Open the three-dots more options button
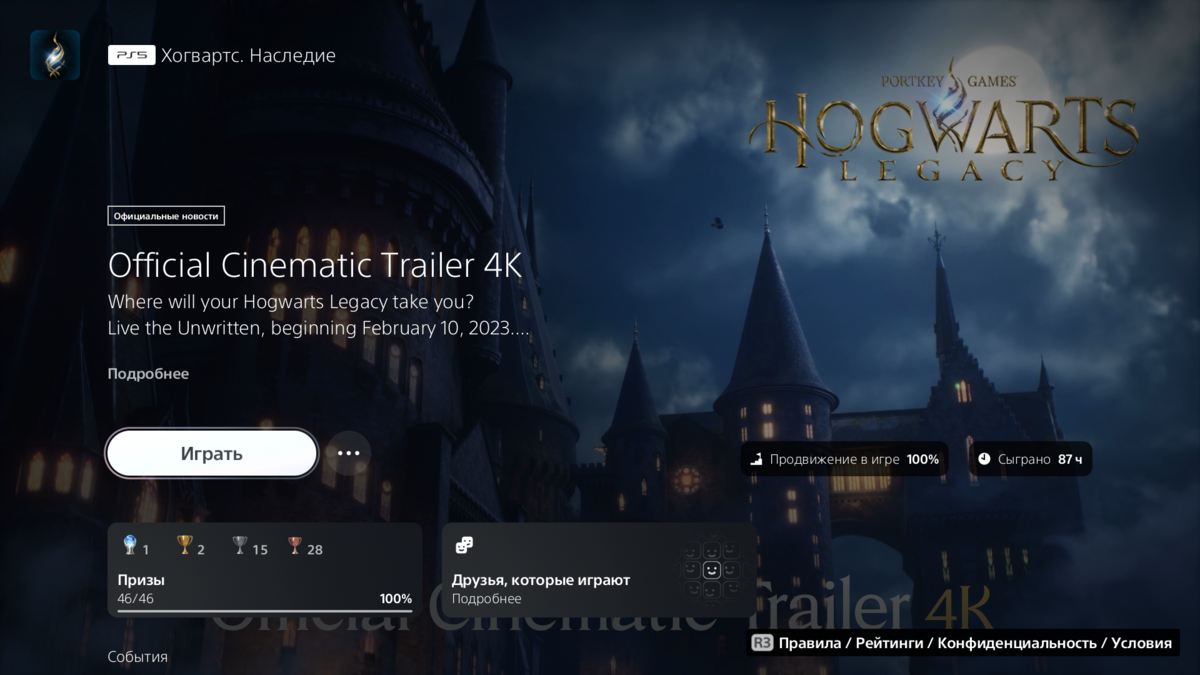Screen dimensions: 1200x675 click(348, 453)
